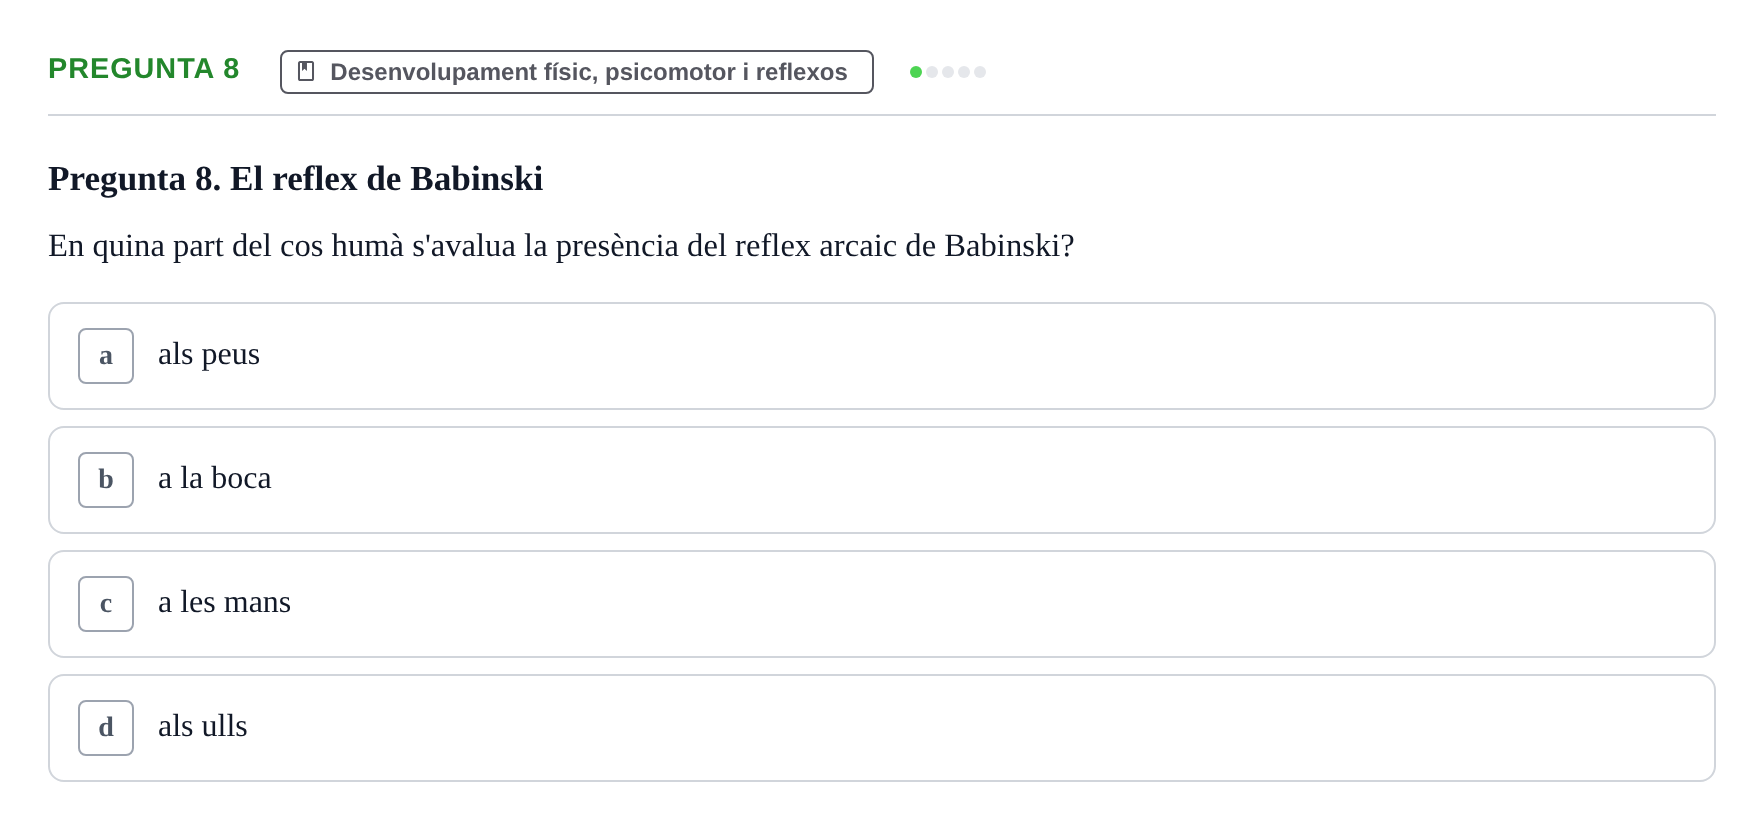
Task: Choose the answer 'als peus'
Action: (209, 355)
